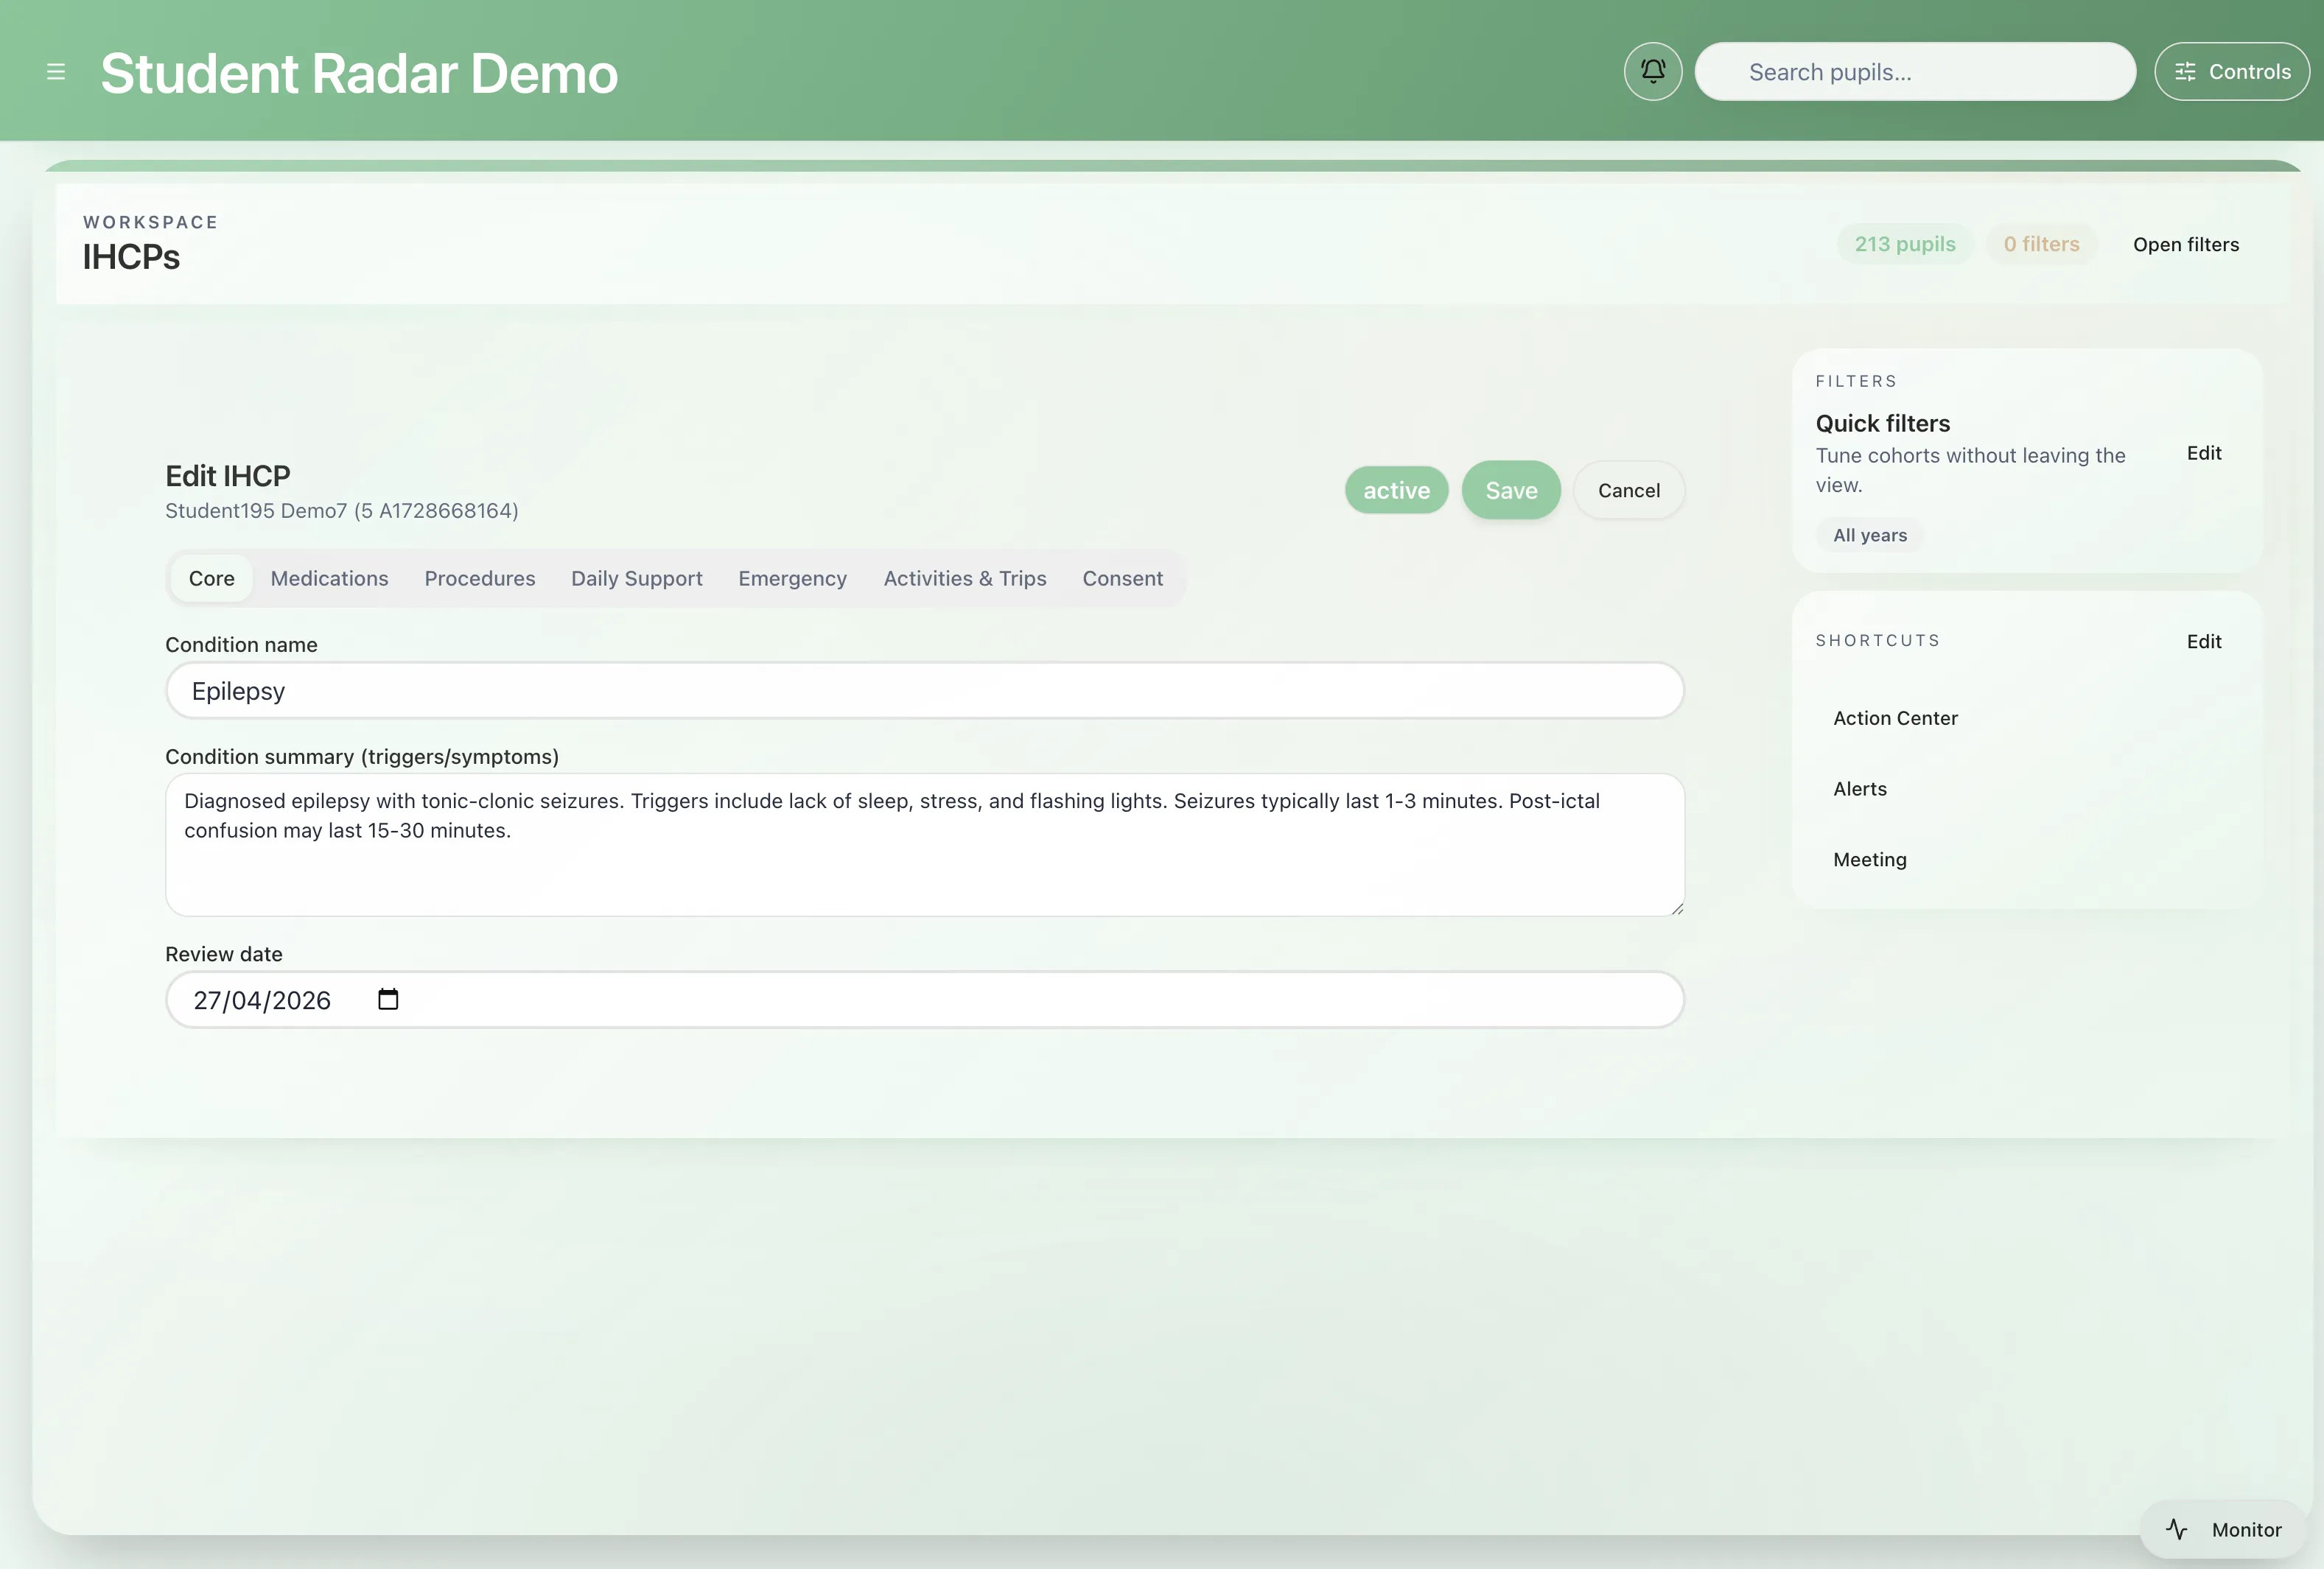The height and width of the screenshot is (1569, 2324).
Task: Click the notifications bell icon
Action: coord(1652,71)
